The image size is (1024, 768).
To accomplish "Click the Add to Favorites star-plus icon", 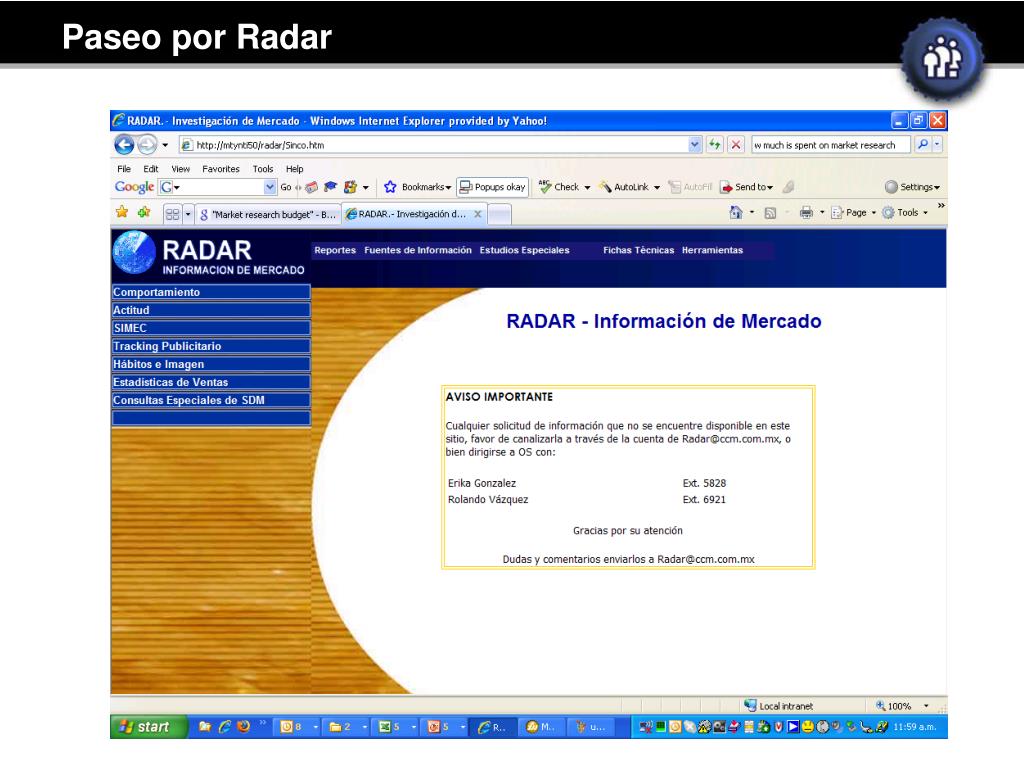I will 144,212.
